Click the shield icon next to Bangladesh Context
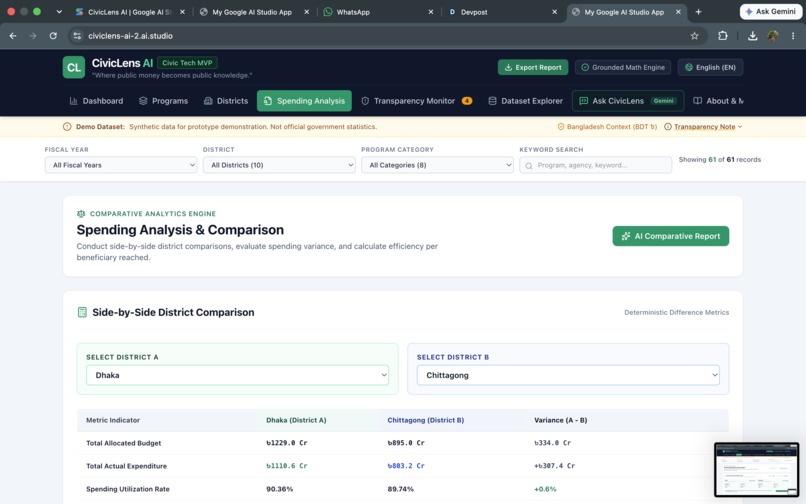 pyautogui.click(x=561, y=127)
